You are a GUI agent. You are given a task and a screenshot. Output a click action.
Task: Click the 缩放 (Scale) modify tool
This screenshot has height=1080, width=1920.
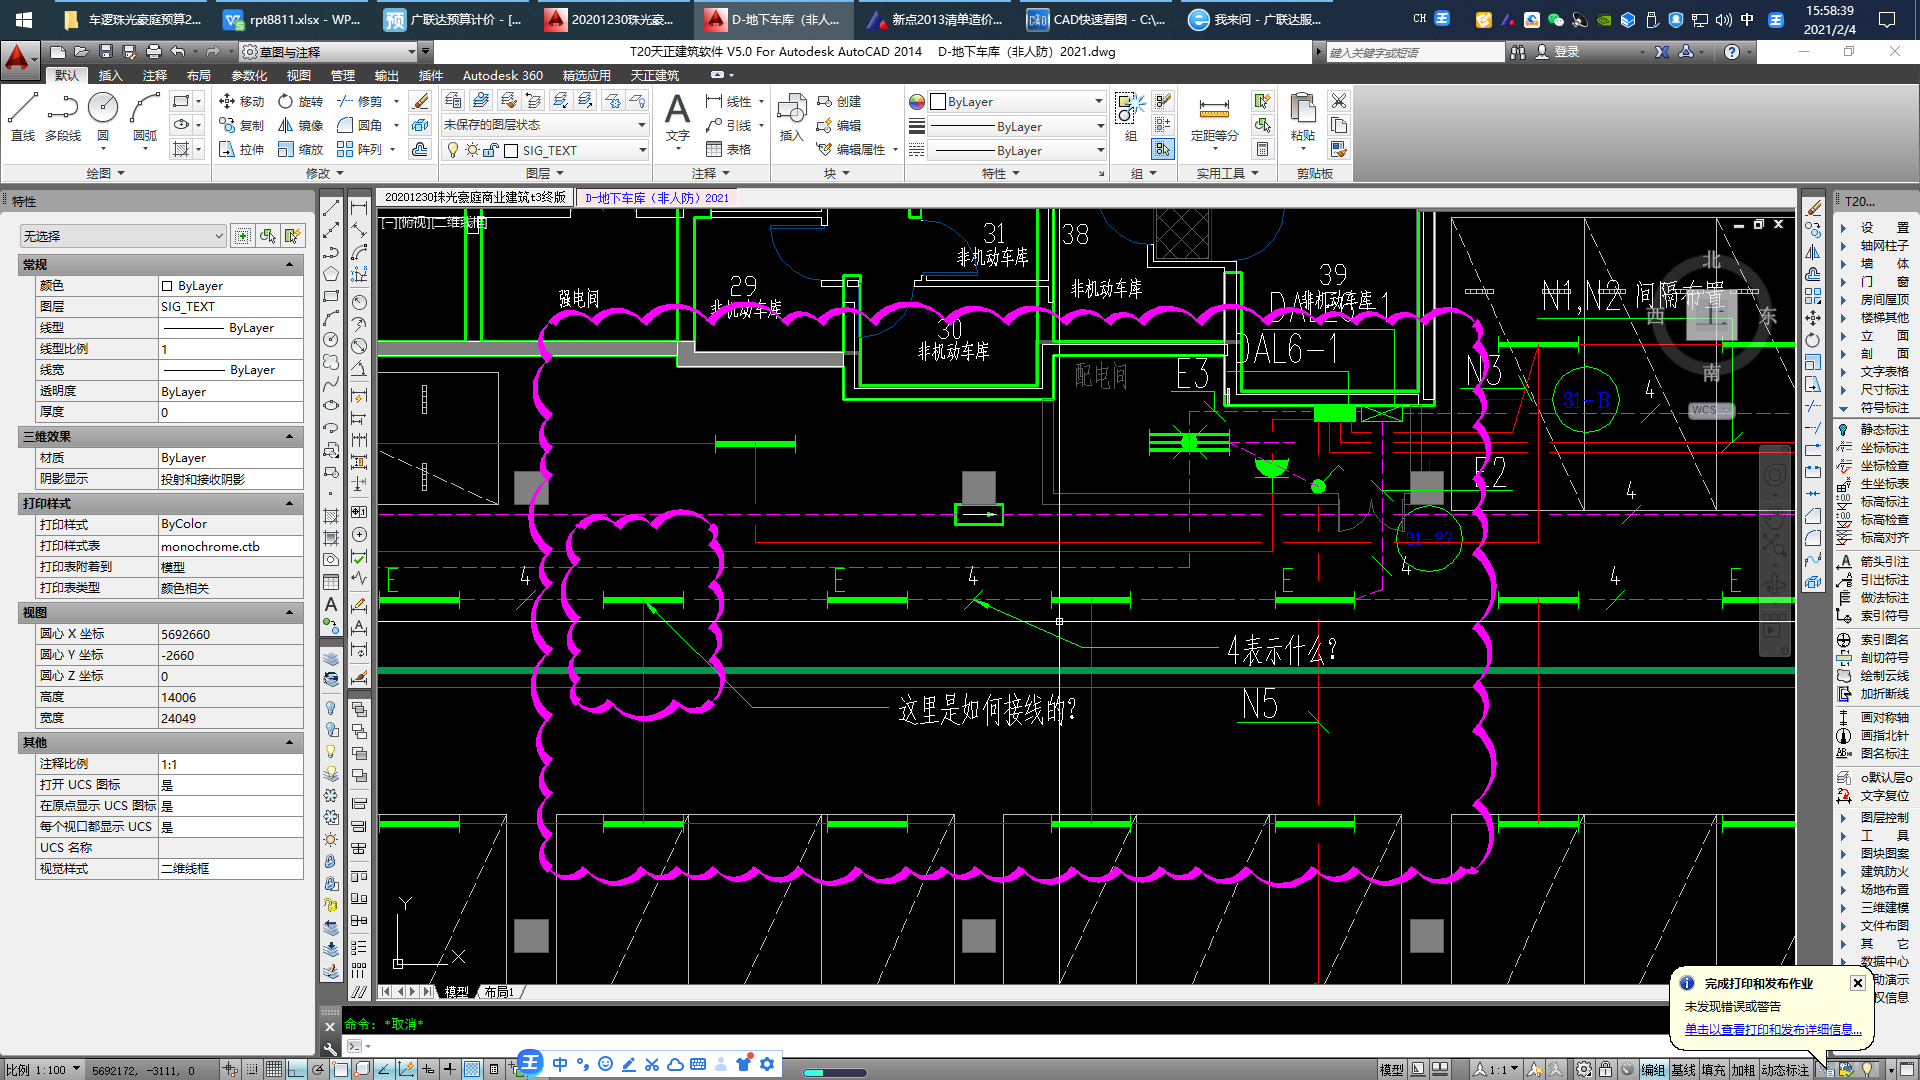coord(301,149)
